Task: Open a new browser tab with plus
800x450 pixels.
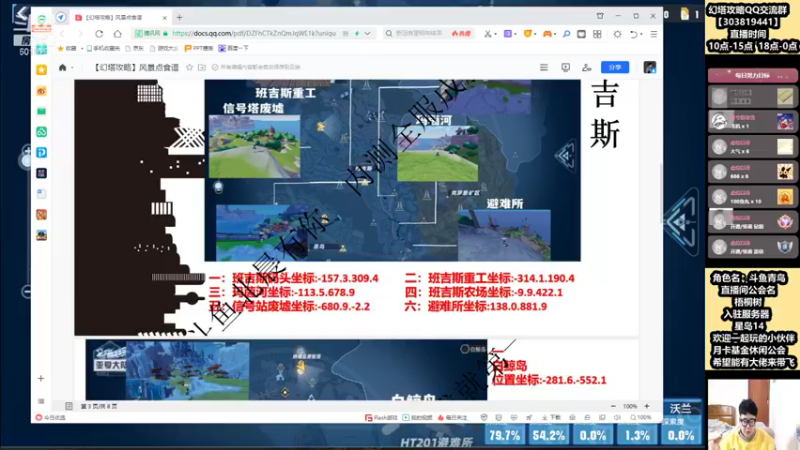Action: 180,17
